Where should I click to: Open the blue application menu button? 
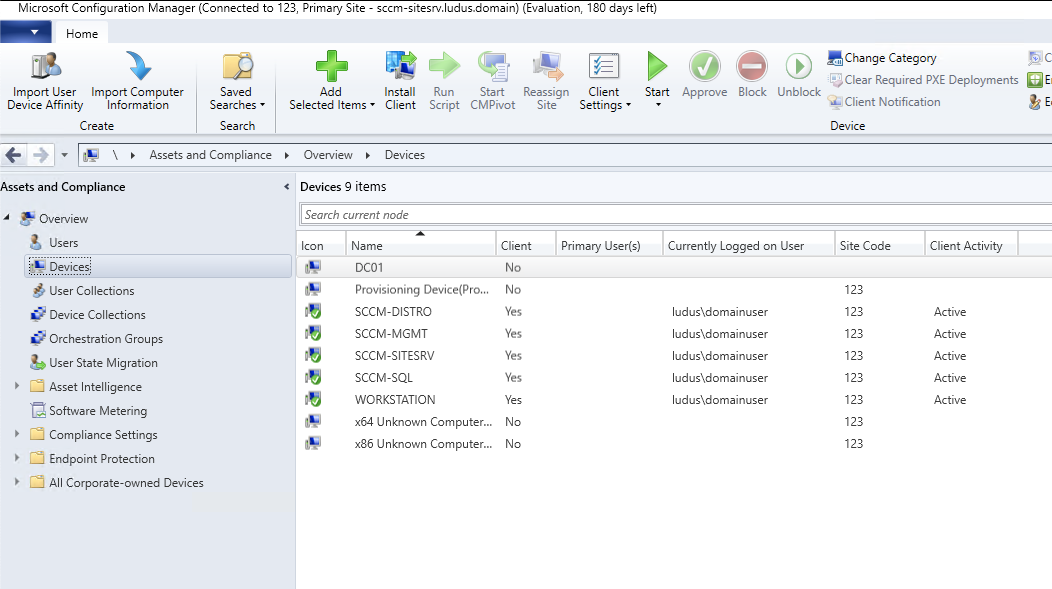[x=33, y=33]
